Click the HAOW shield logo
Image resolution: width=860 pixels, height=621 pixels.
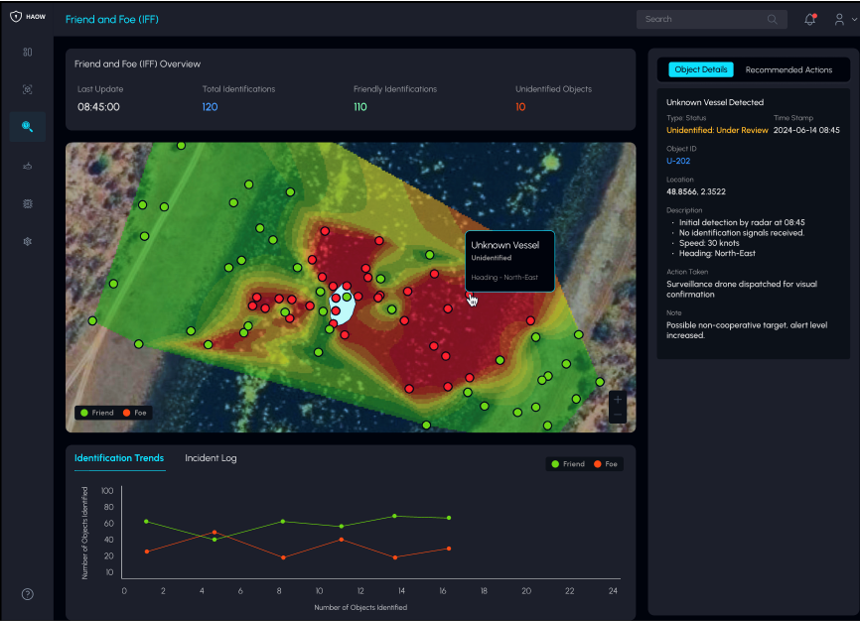click(x=16, y=17)
